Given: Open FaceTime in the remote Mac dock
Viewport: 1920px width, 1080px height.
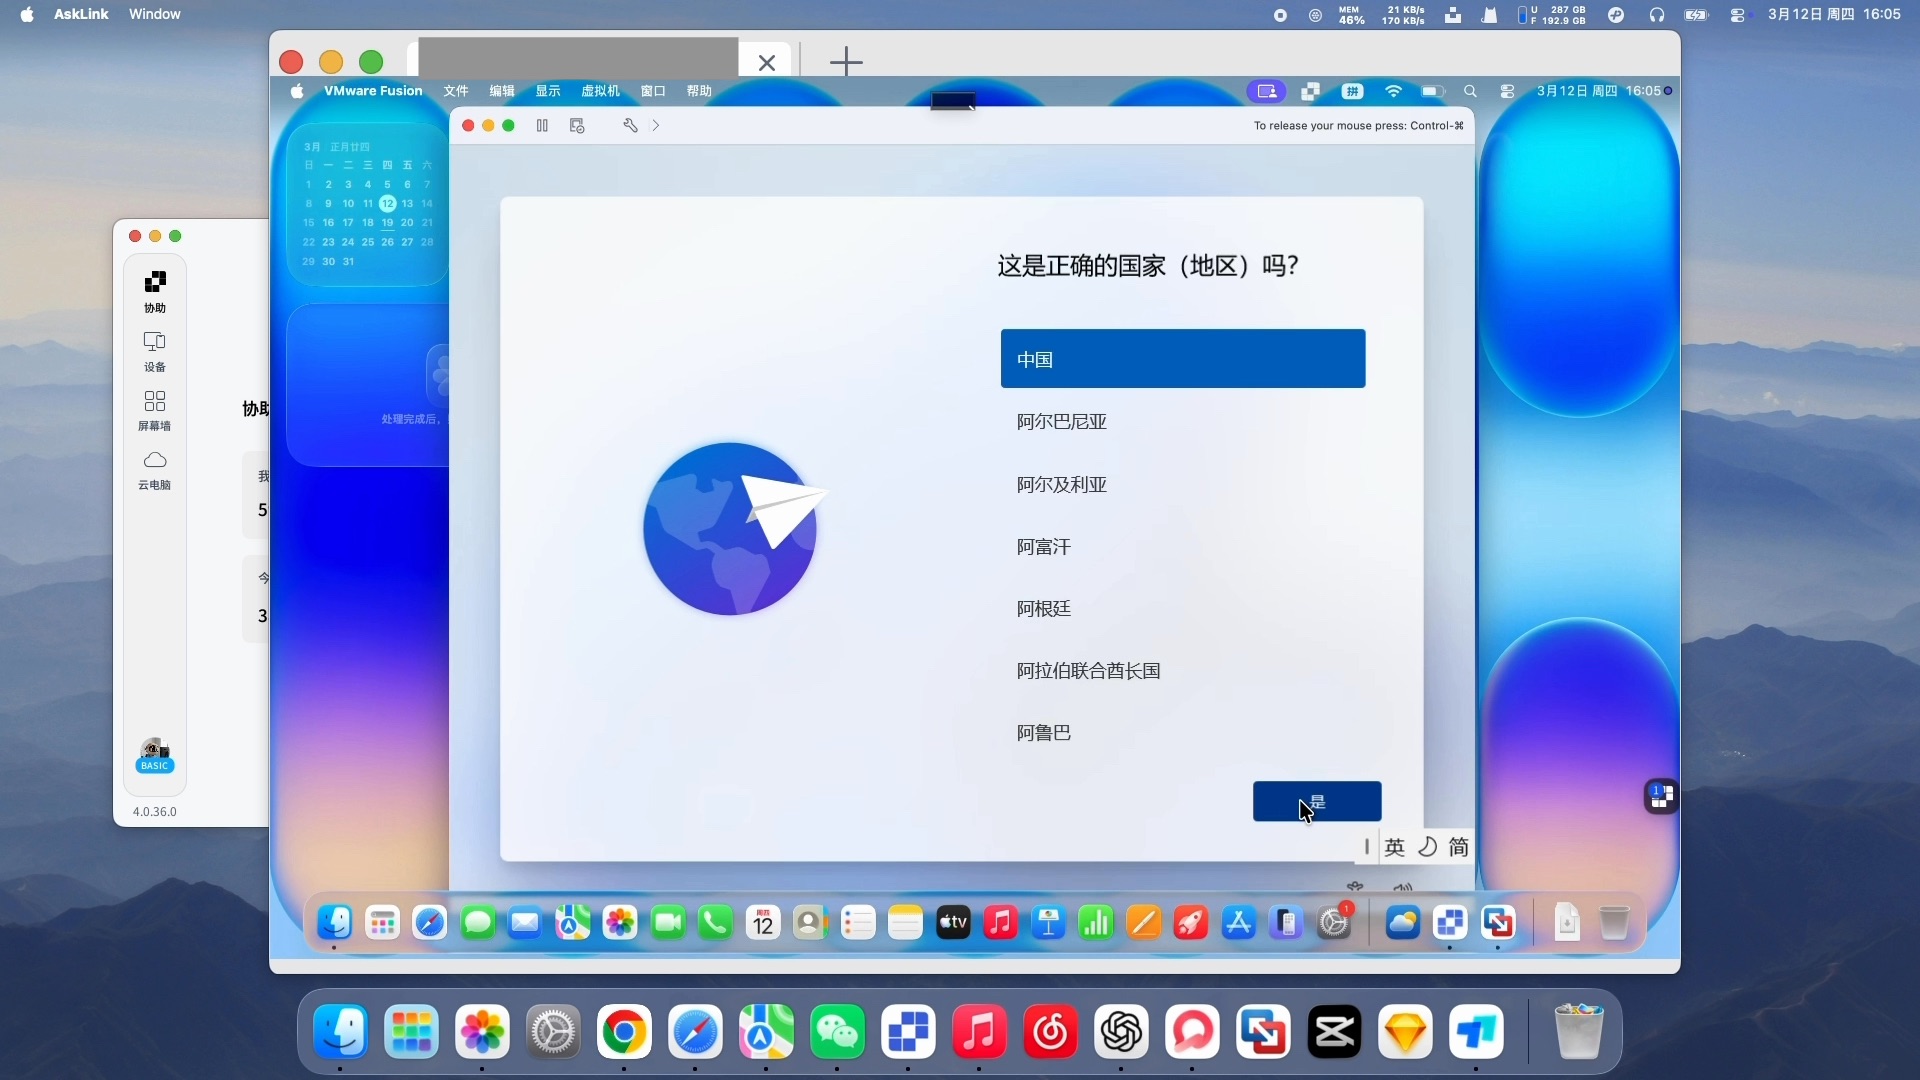Looking at the screenshot, I should coord(668,922).
